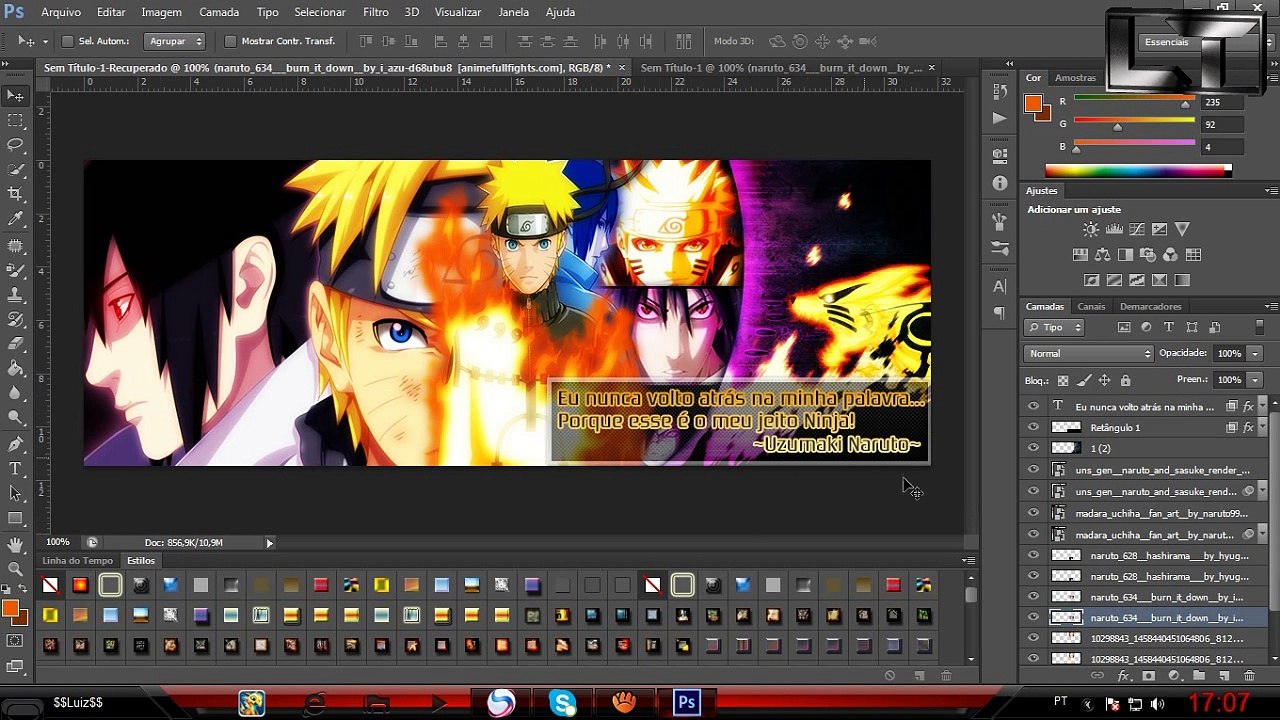Viewport: 1280px width, 720px height.
Task: Filter layers by type layers icon
Action: click(1168, 327)
